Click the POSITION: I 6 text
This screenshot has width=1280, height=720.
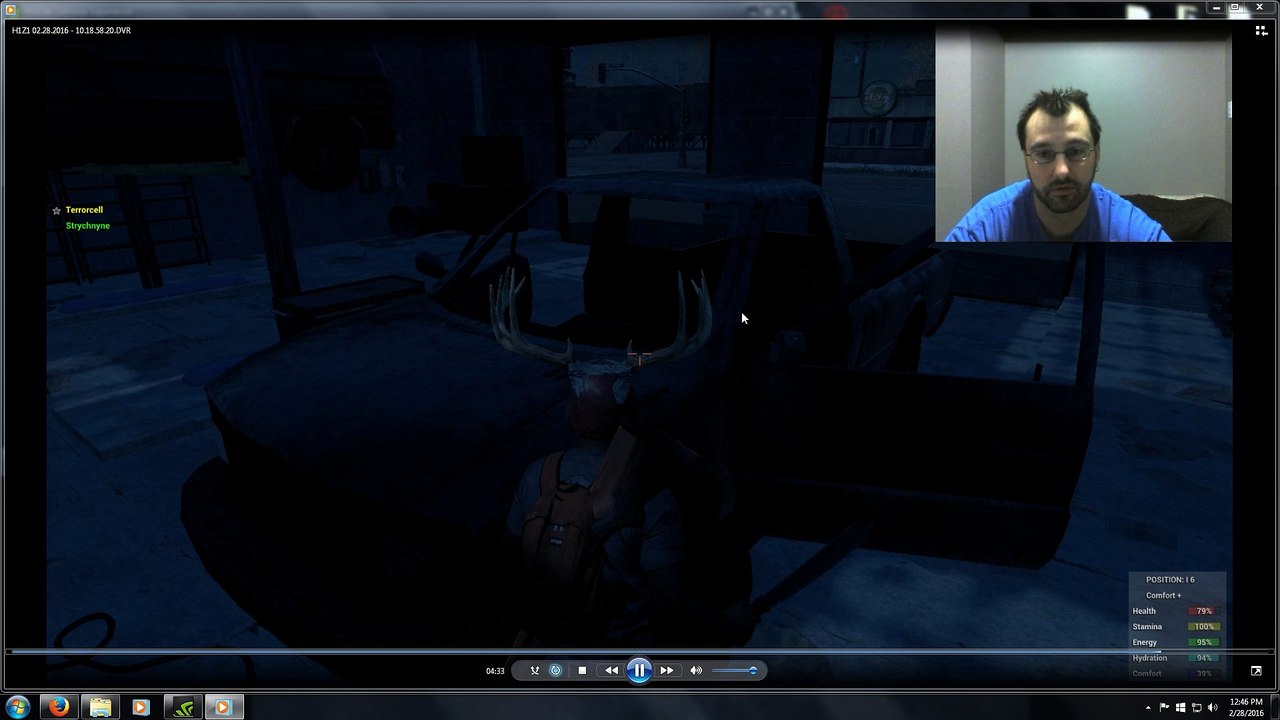(1170, 580)
